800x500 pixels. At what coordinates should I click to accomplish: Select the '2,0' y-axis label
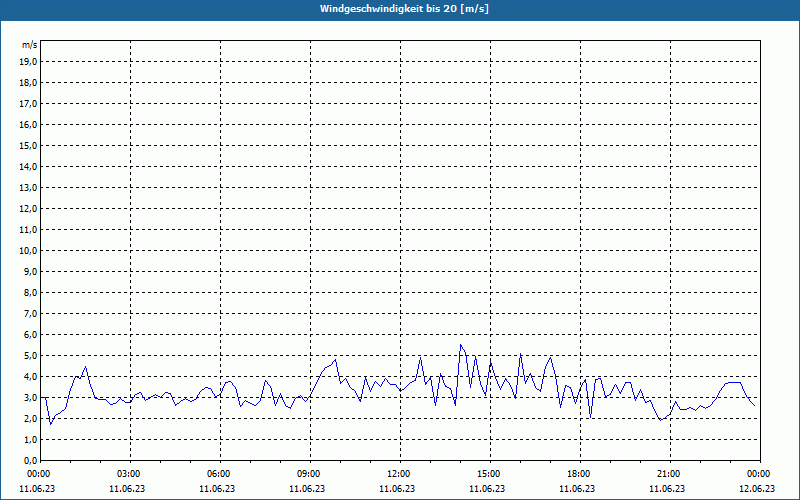30,418
